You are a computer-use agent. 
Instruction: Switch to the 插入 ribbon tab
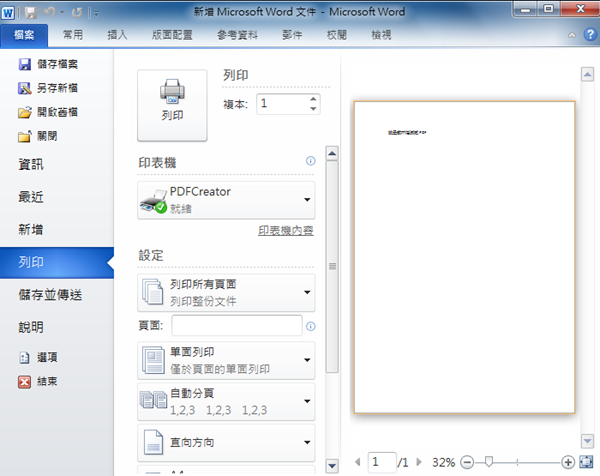(x=117, y=35)
